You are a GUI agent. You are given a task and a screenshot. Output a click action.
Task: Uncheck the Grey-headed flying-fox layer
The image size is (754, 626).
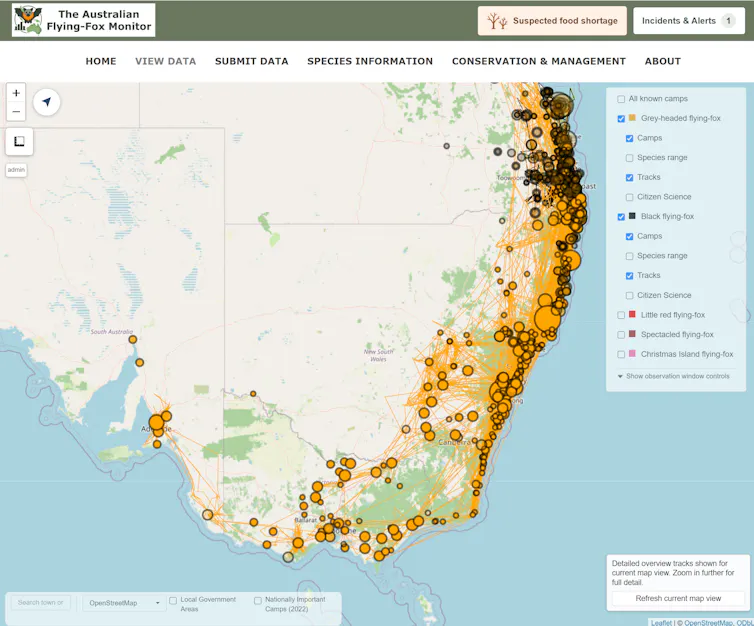coord(621,119)
